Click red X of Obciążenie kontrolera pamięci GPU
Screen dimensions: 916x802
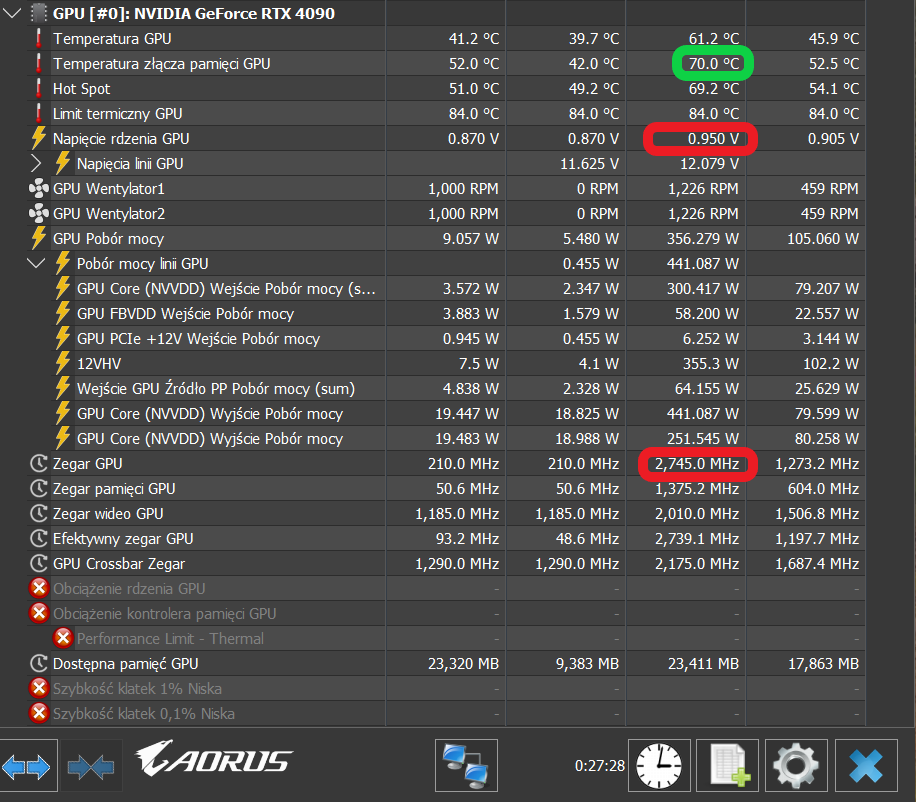point(39,613)
